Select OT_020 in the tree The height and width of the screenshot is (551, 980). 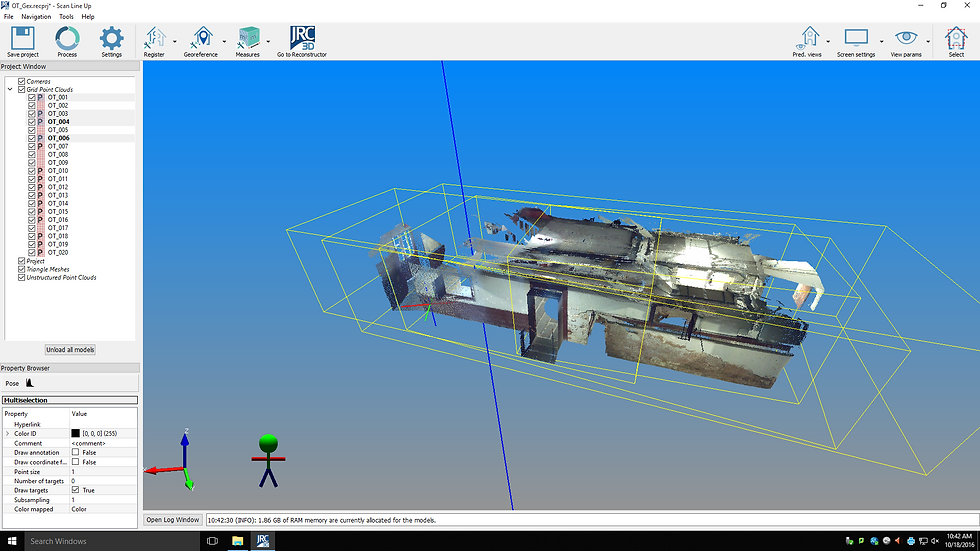[x=58, y=252]
